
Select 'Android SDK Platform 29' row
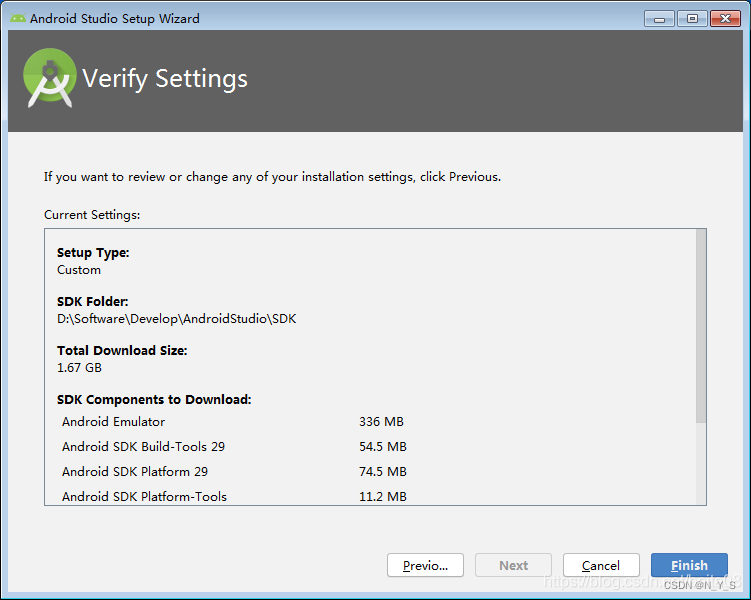pos(233,471)
